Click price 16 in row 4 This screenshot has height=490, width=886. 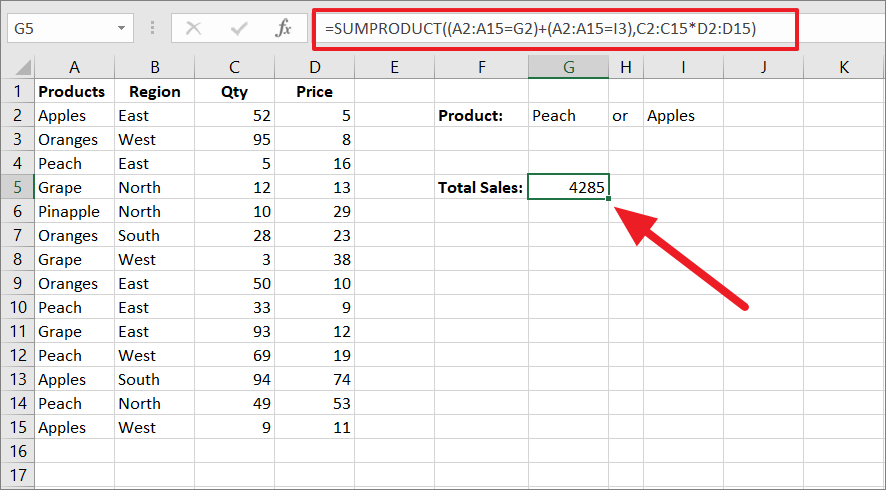coord(315,163)
